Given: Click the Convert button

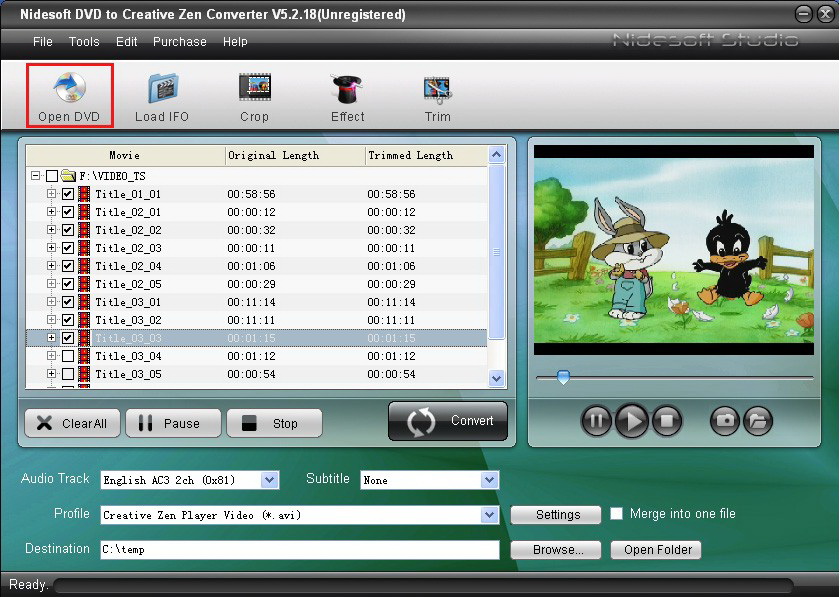Looking at the screenshot, I should (x=448, y=421).
